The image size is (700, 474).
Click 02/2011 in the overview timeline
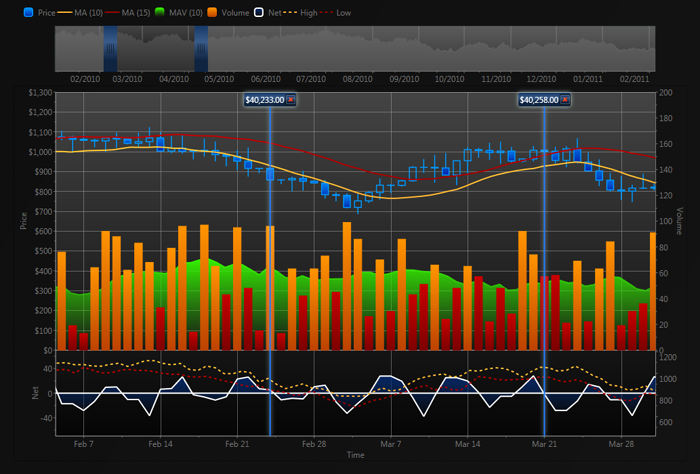[x=634, y=79]
